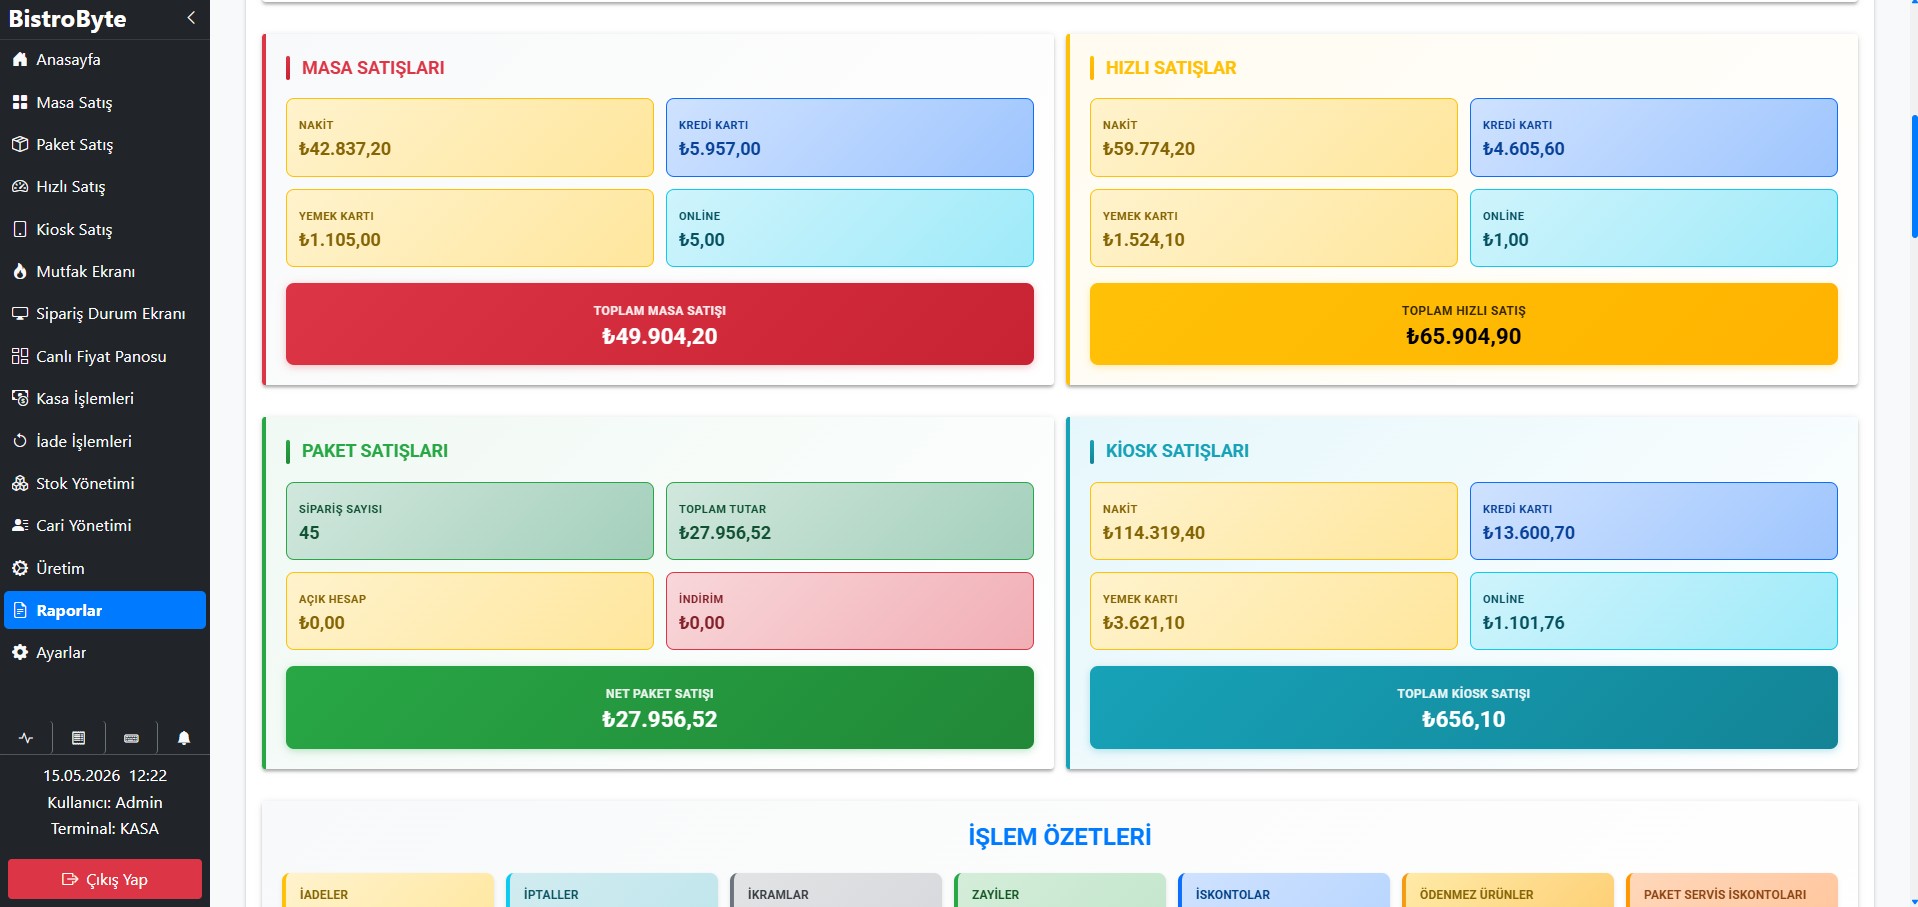
Task: Click the Net Paket Satışı green card
Action: coord(660,707)
